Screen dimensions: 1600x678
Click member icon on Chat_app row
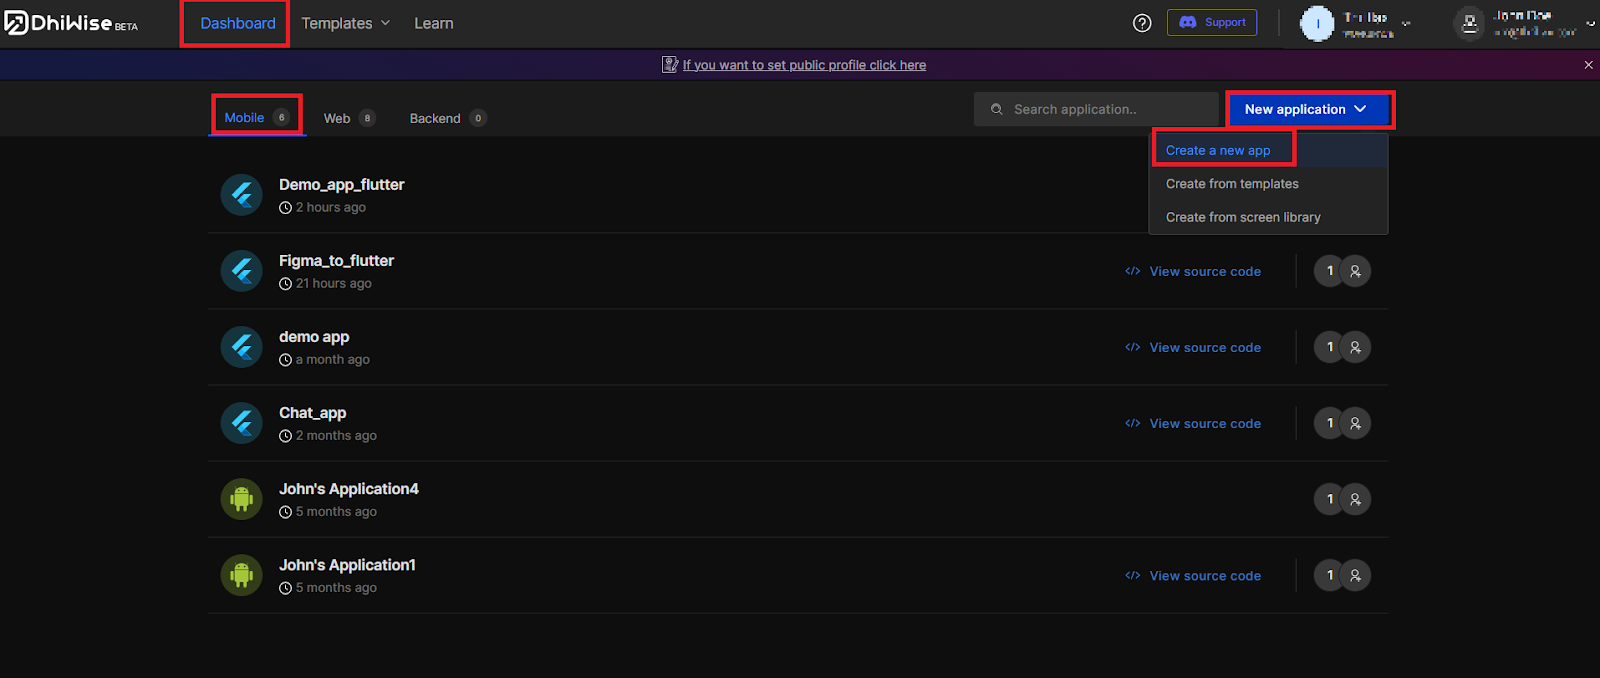tap(1355, 423)
